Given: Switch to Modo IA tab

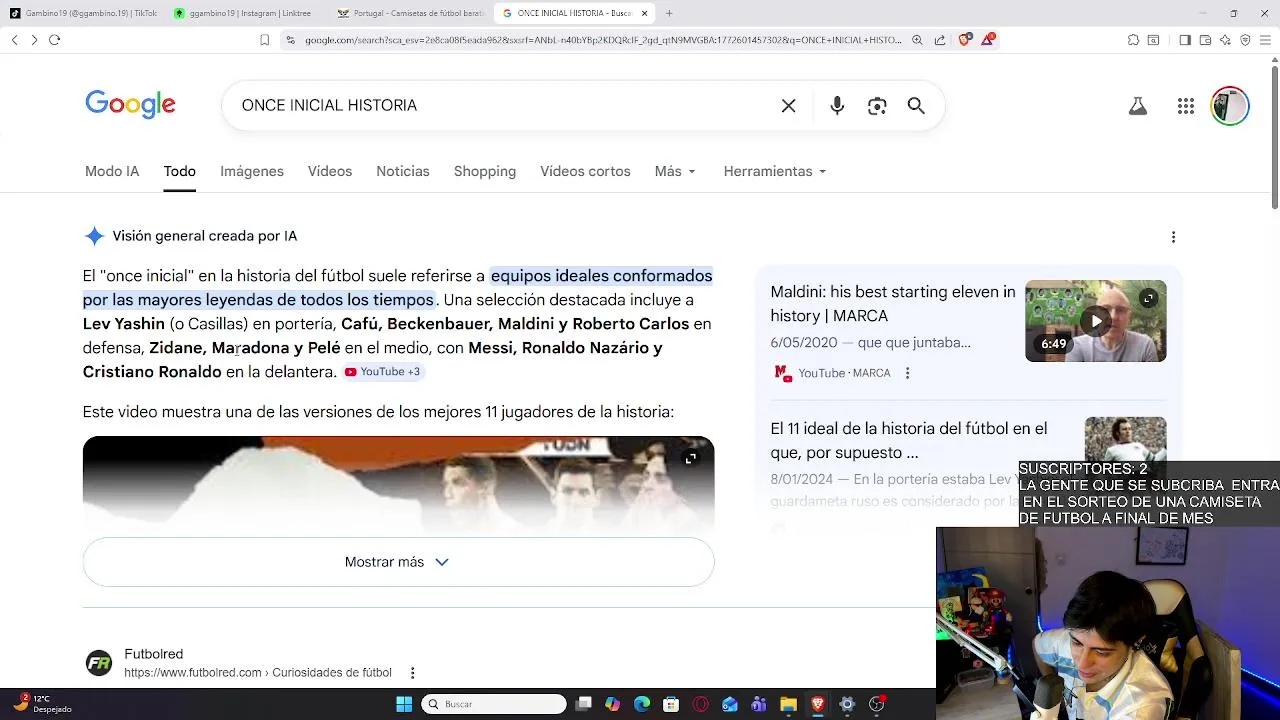Looking at the screenshot, I should click(112, 171).
